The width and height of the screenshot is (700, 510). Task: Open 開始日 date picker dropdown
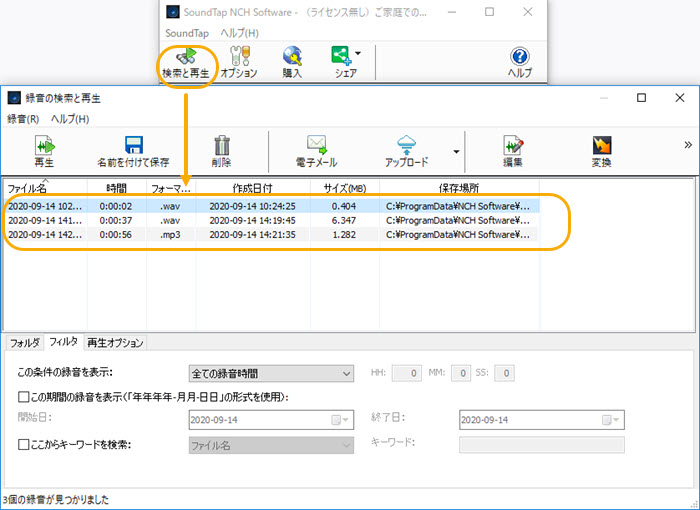[x=341, y=420]
